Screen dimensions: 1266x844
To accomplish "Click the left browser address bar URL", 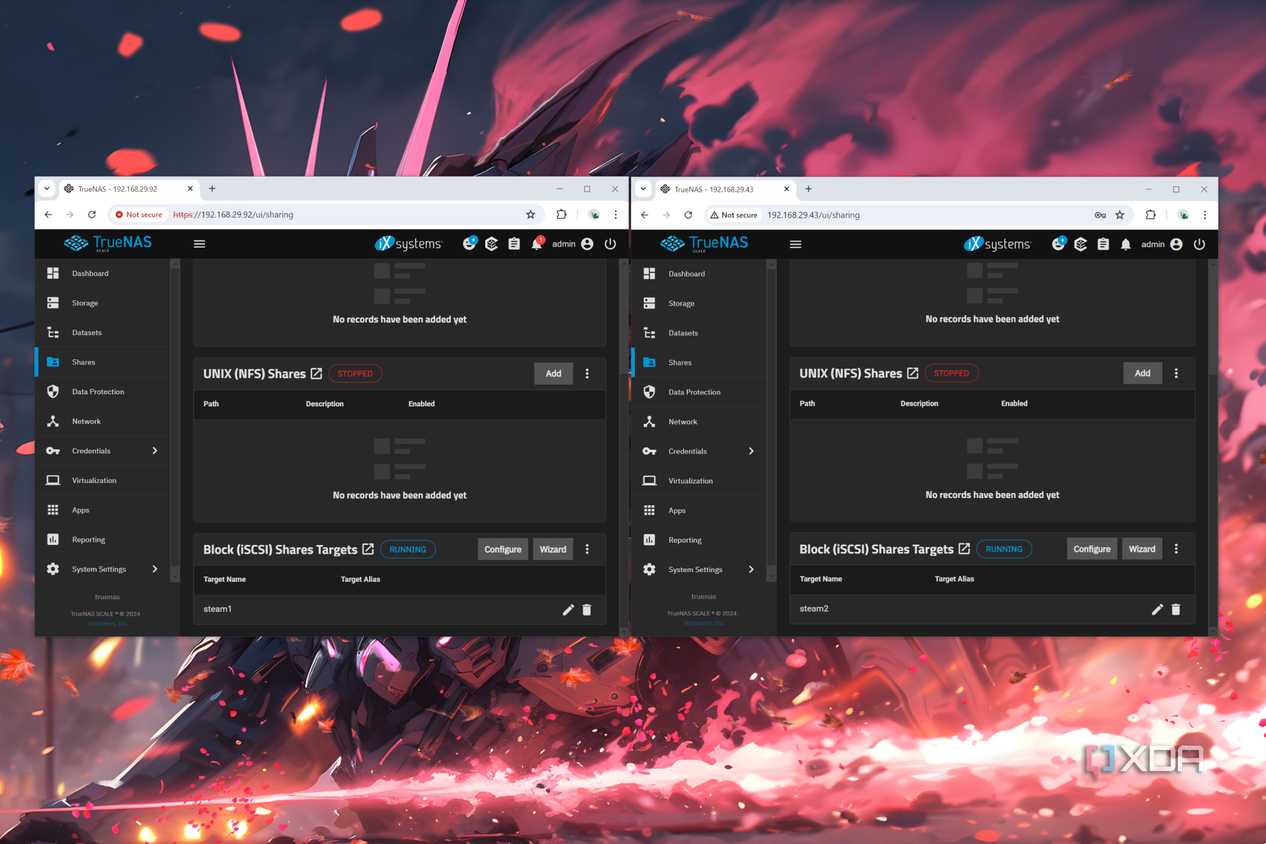I will [233, 214].
